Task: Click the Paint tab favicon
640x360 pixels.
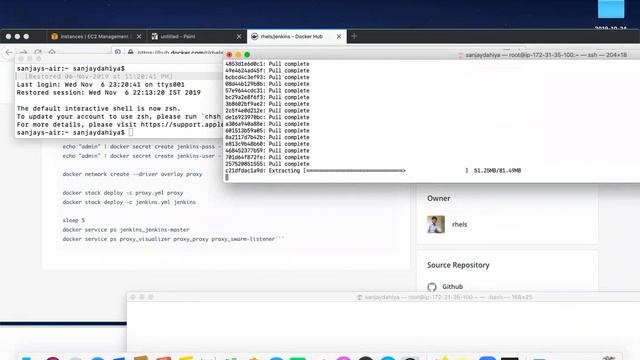Action: pyautogui.click(x=155, y=36)
